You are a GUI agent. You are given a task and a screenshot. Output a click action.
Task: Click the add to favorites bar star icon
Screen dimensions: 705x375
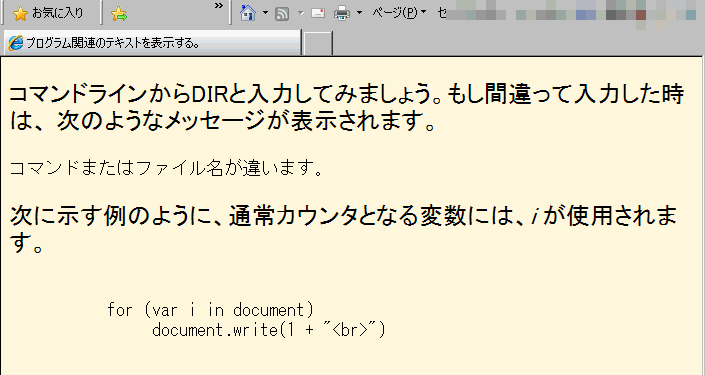click(119, 13)
